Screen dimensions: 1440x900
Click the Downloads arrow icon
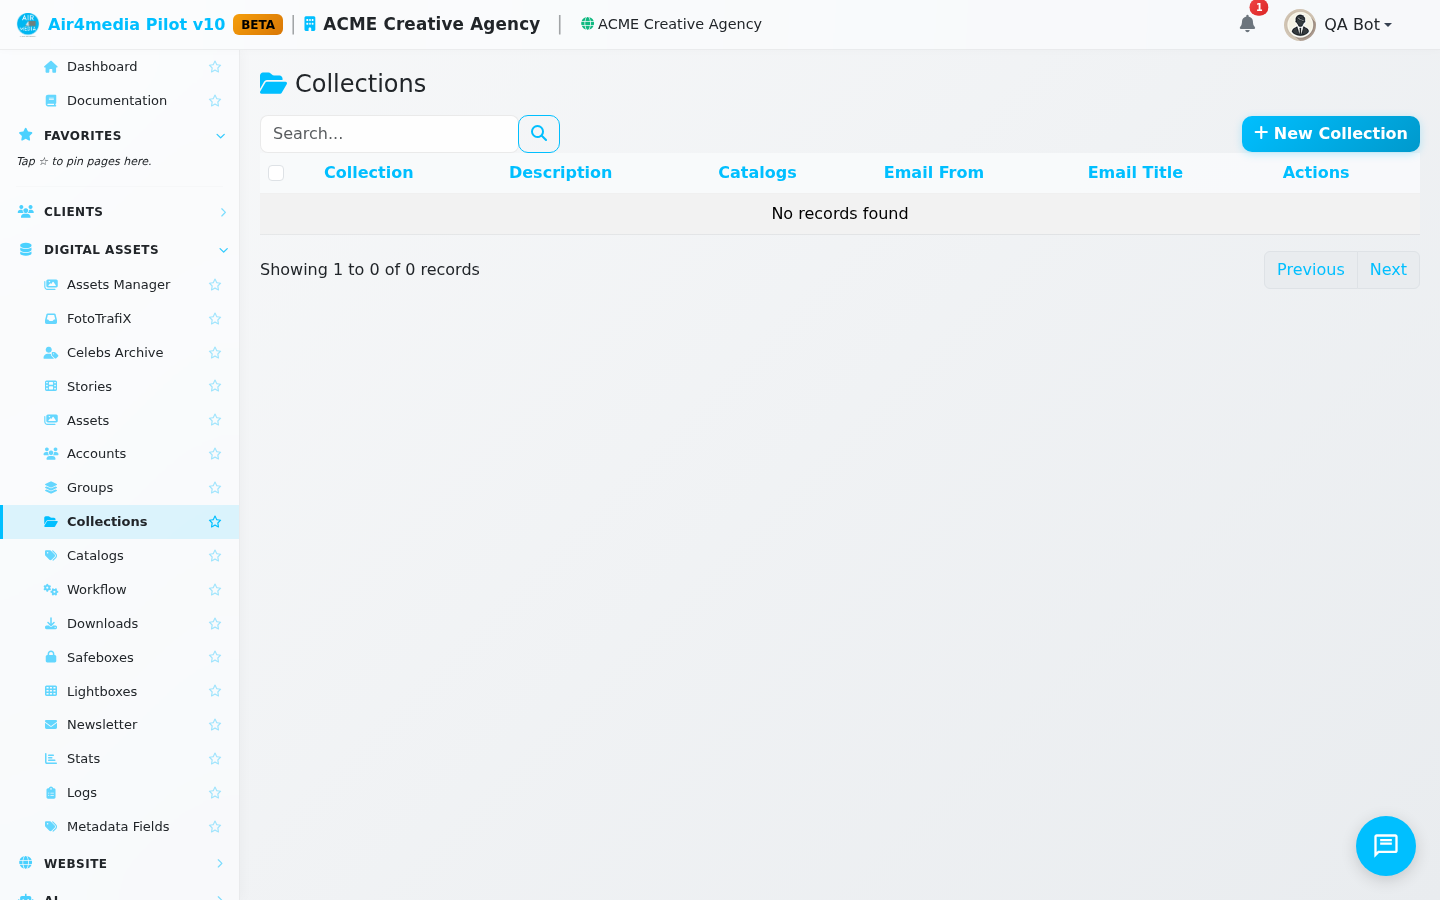[51, 624]
